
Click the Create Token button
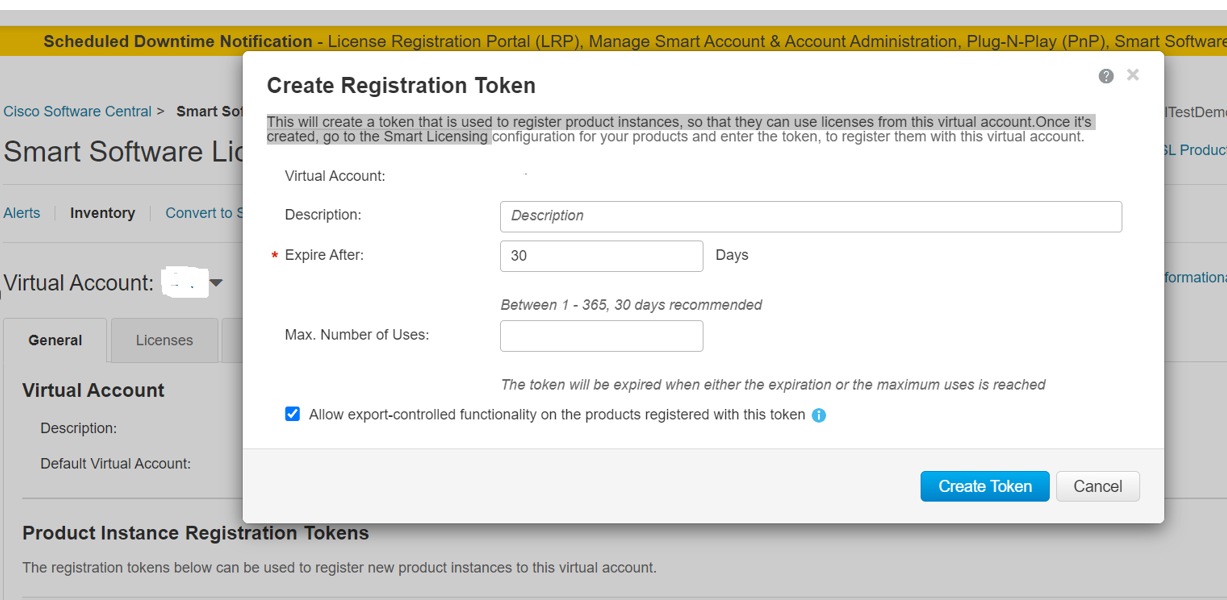[984, 486]
